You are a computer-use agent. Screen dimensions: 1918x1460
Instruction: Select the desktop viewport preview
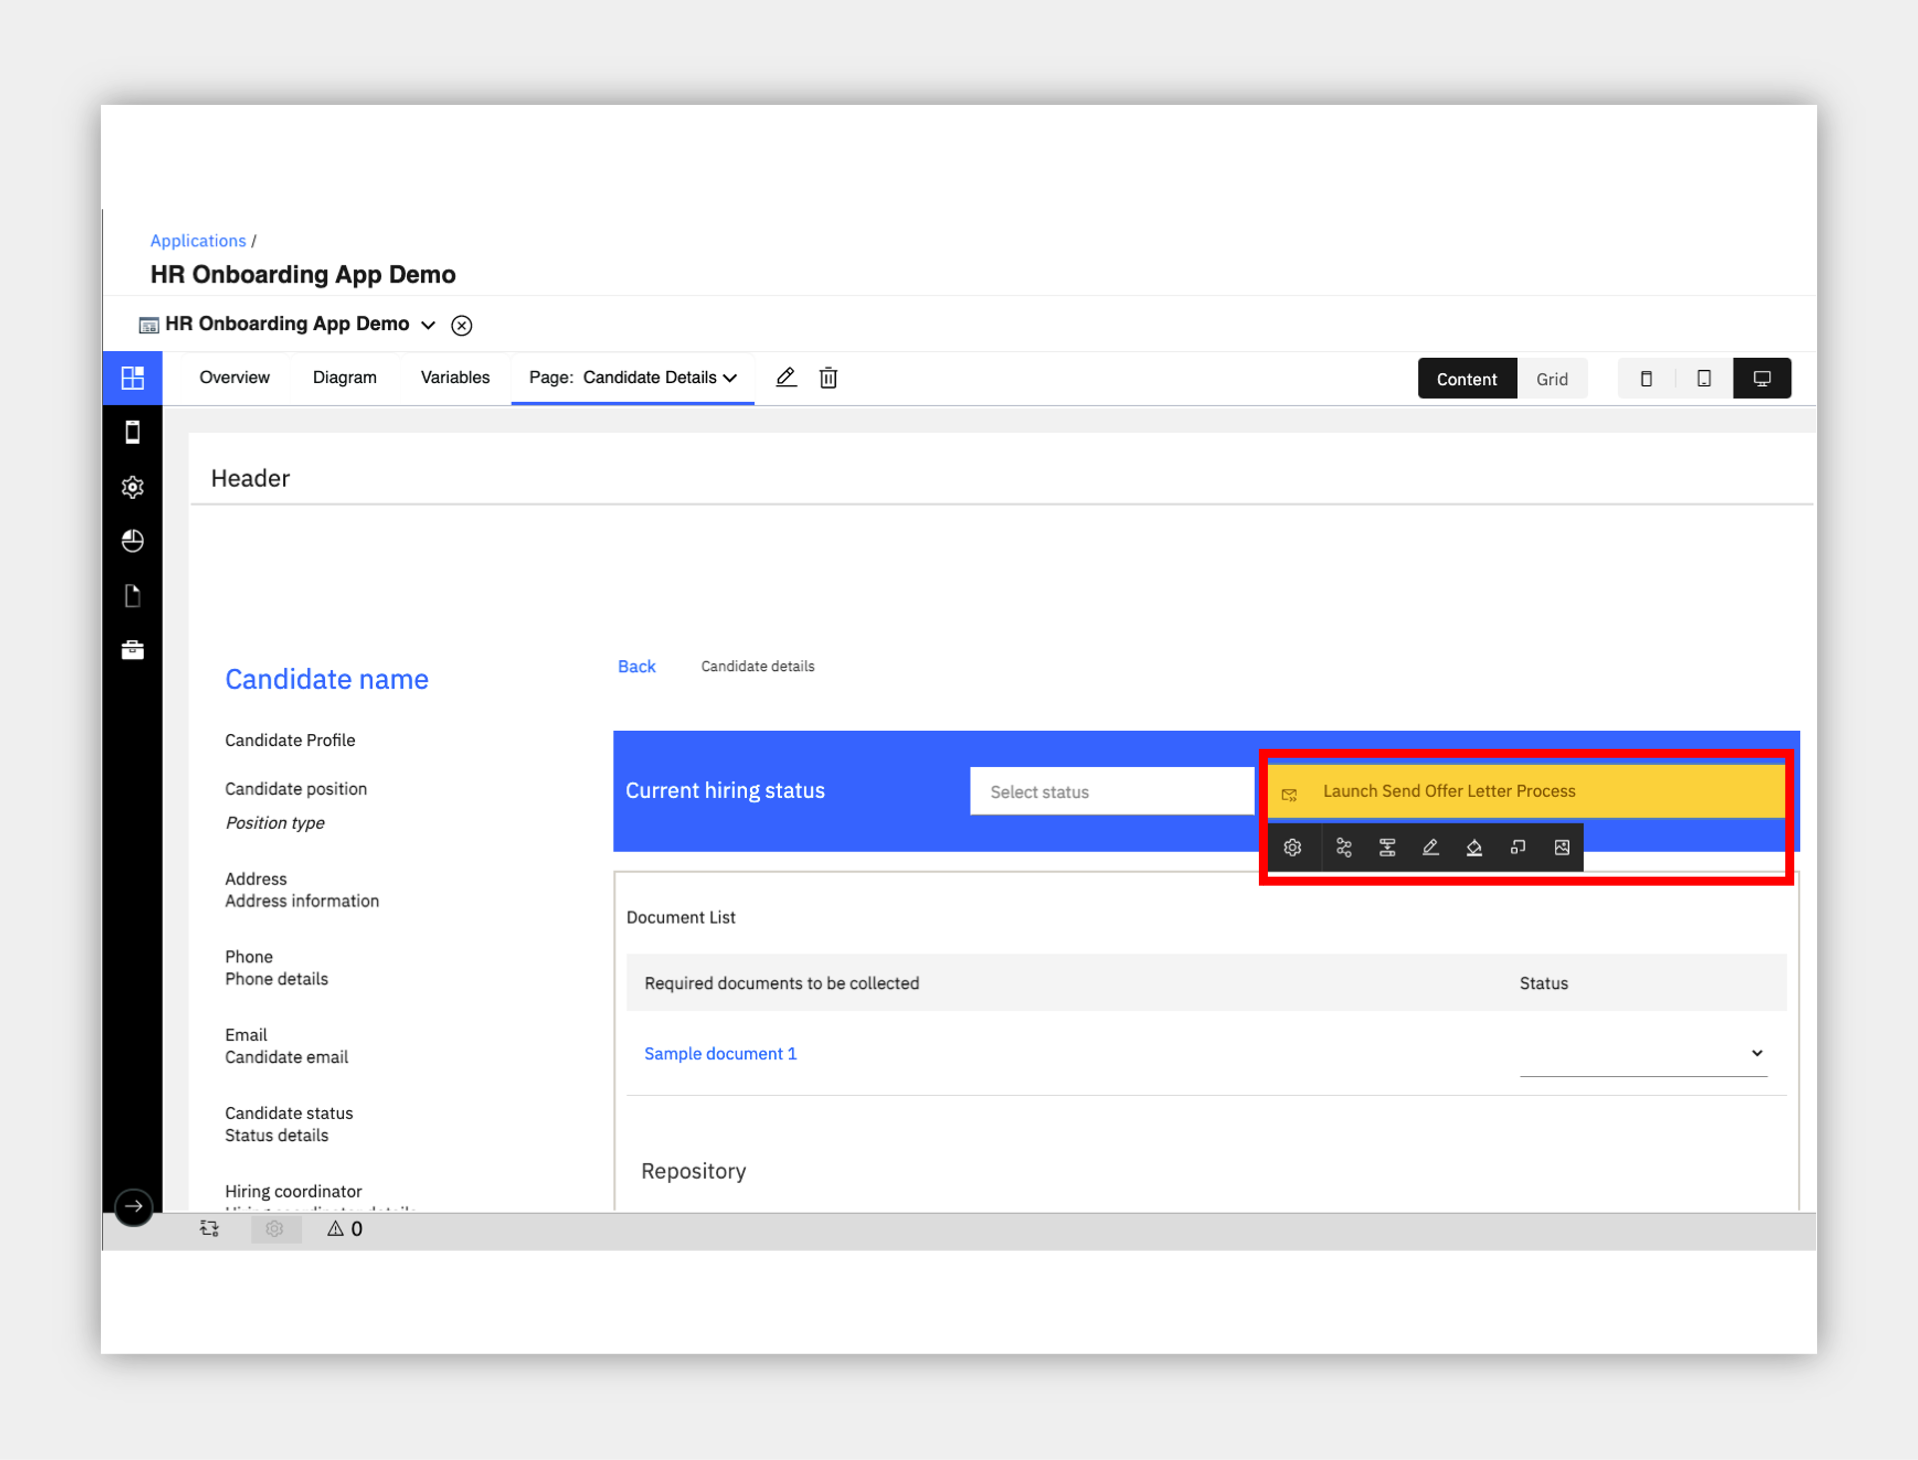pyautogui.click(x=1762, y=379)
